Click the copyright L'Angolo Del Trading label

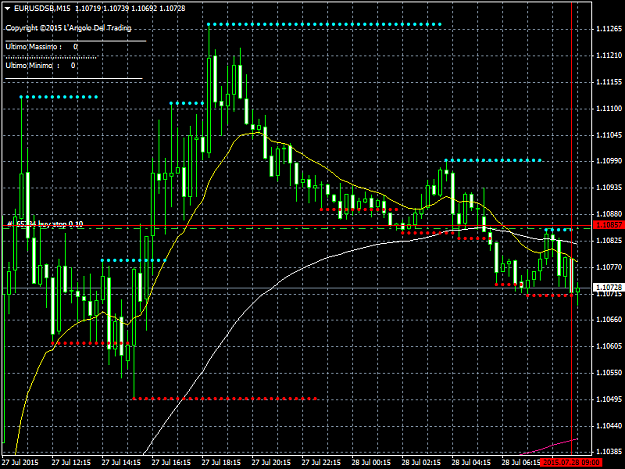pos(68,28)
